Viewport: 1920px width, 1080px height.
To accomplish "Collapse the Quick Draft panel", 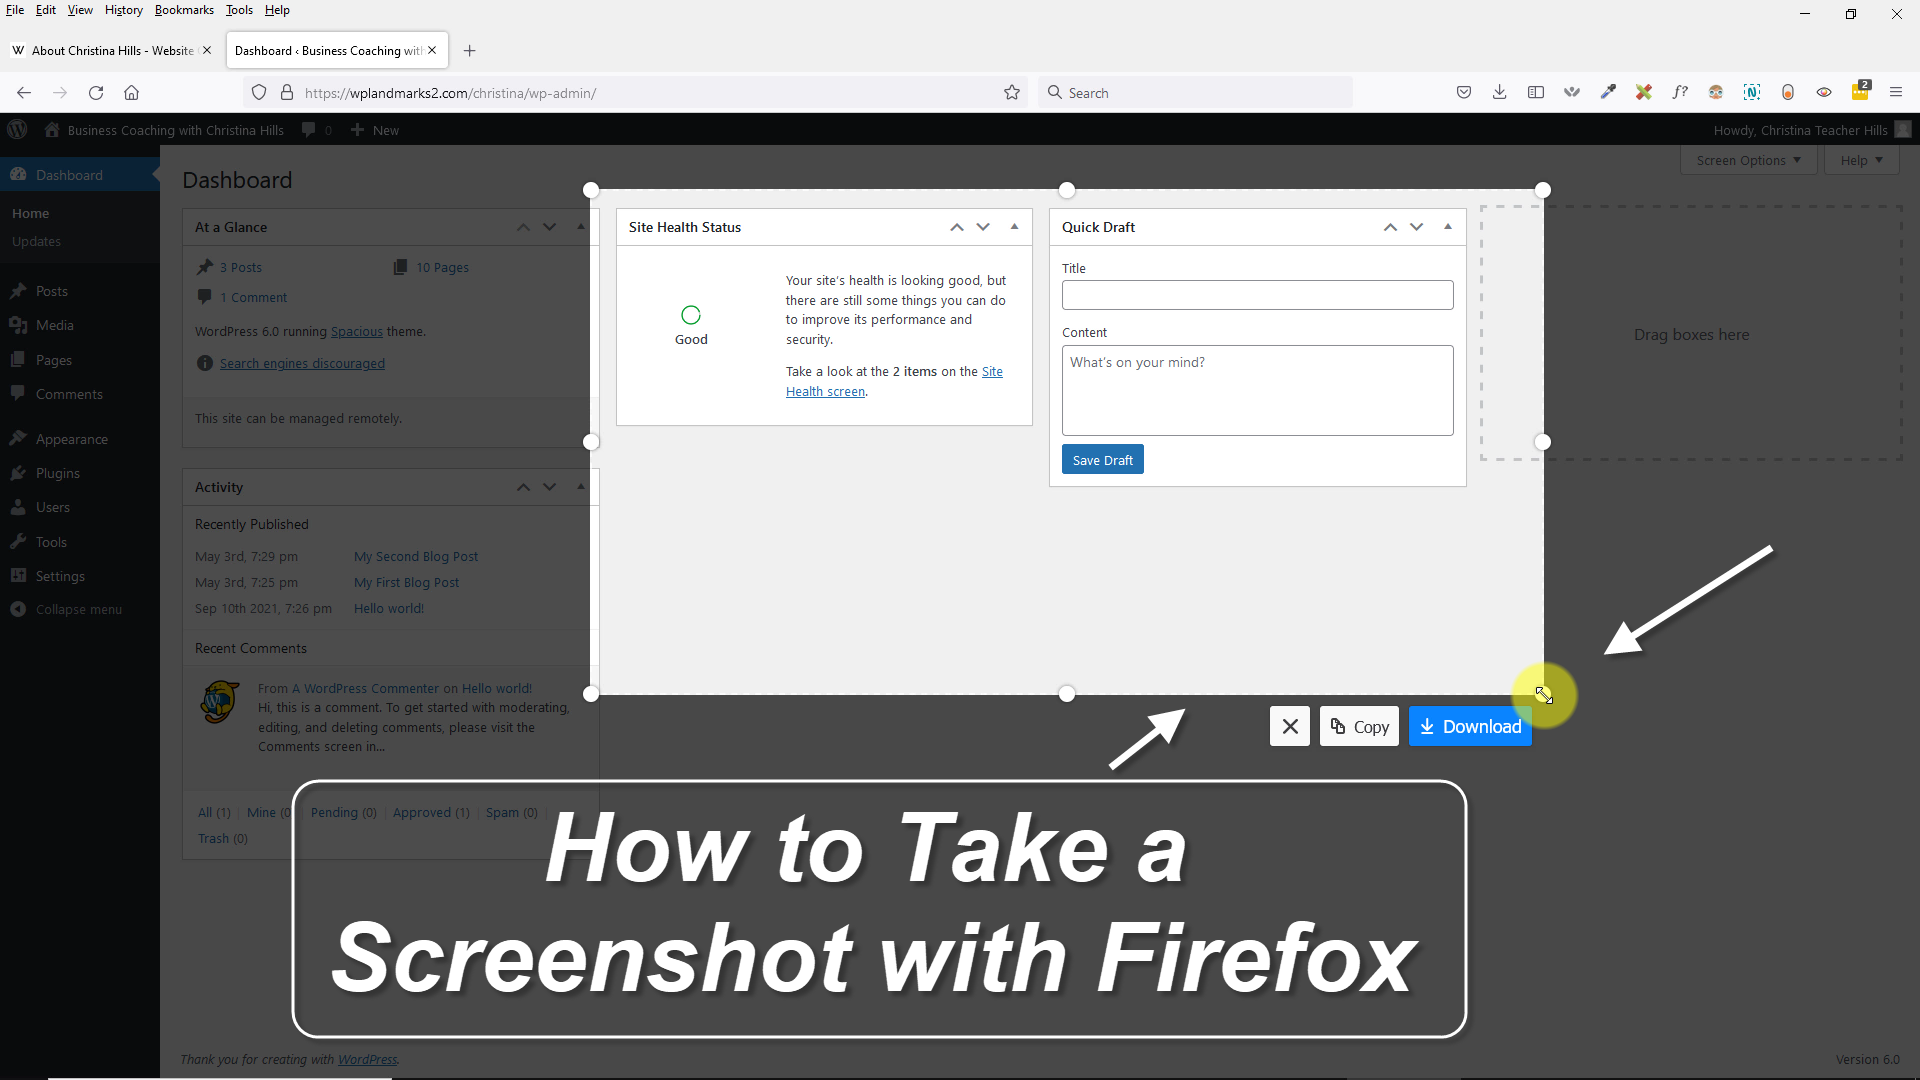I will [x=1447, y=227].
